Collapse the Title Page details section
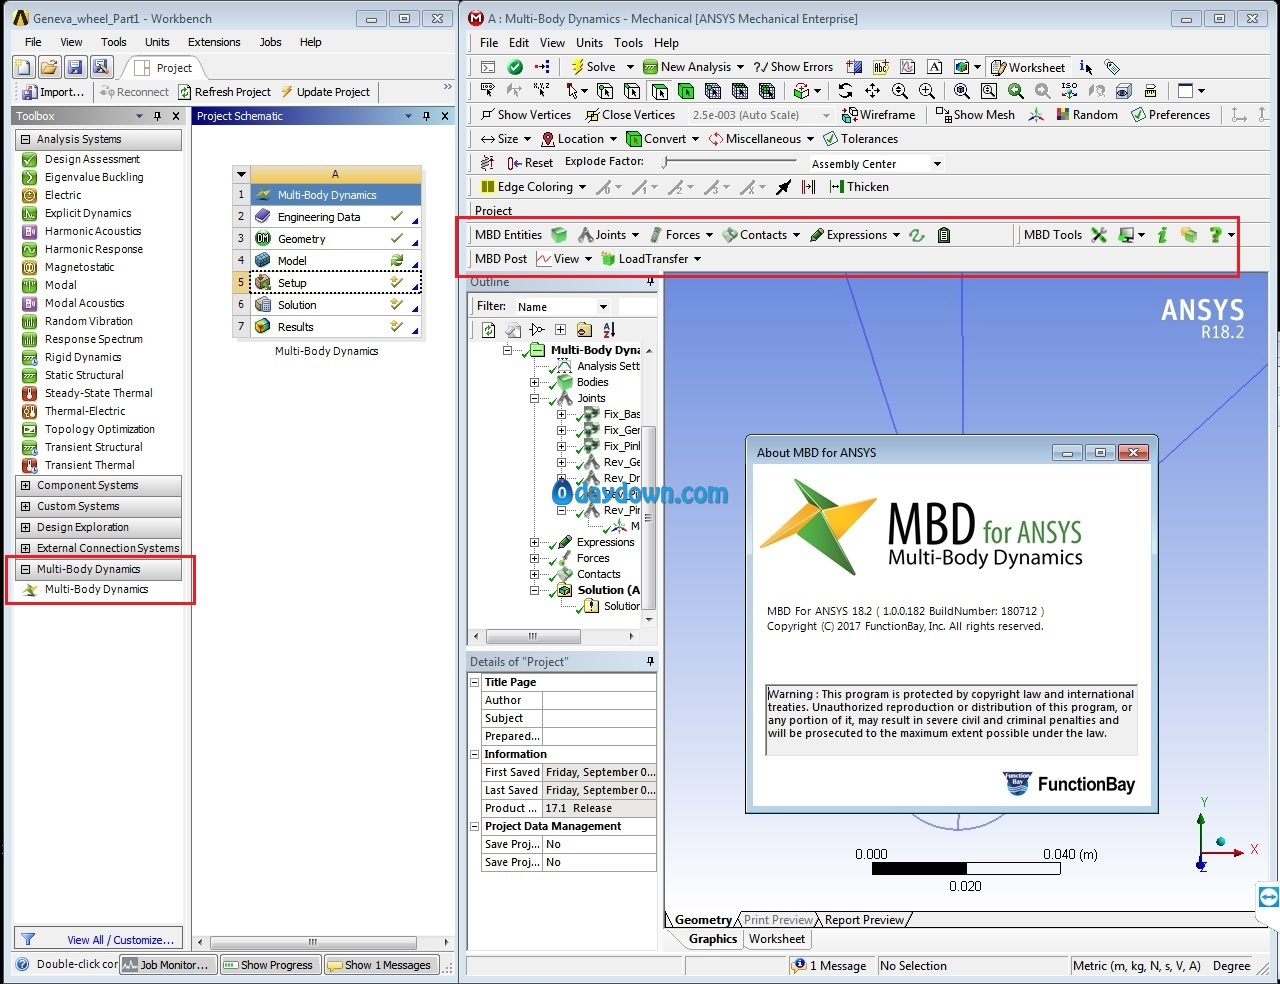The width and height of the screenshot is (1280, 984). [475, 682]
